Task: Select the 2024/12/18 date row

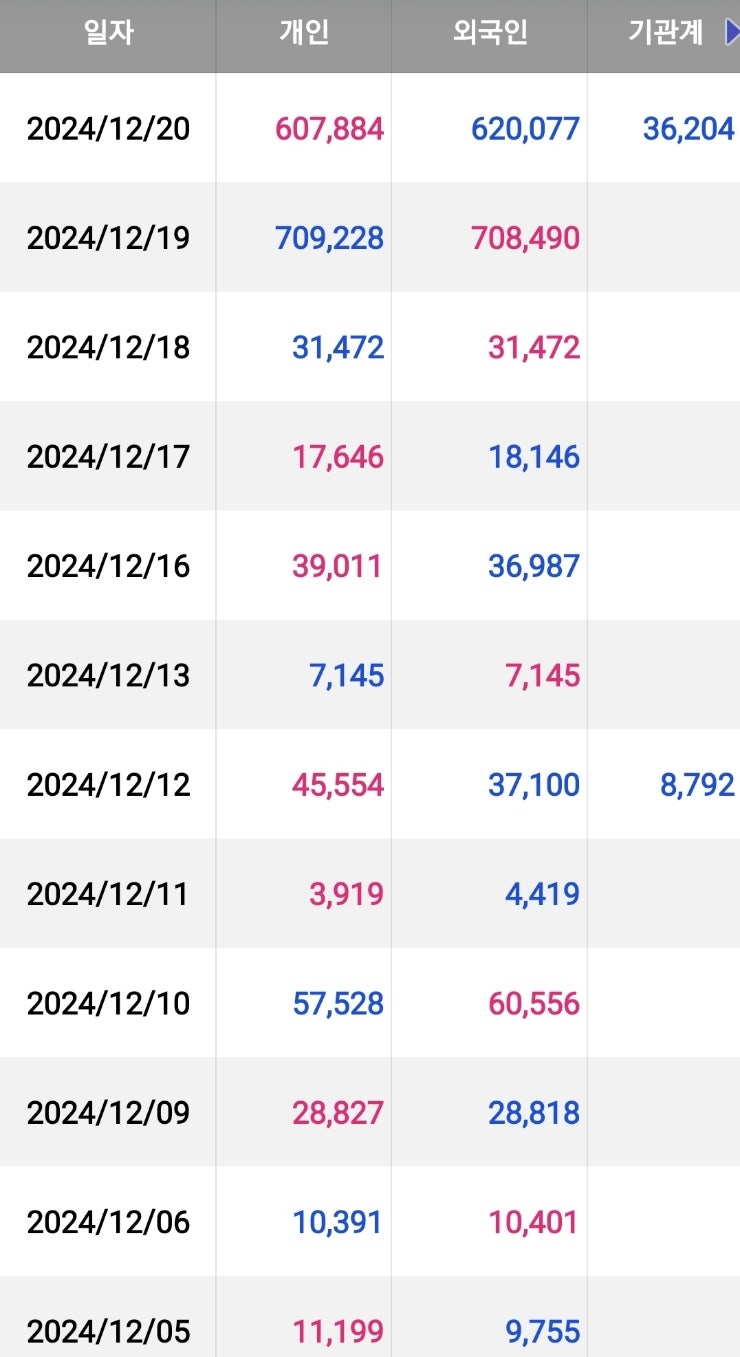Action: tap(108, 347)
